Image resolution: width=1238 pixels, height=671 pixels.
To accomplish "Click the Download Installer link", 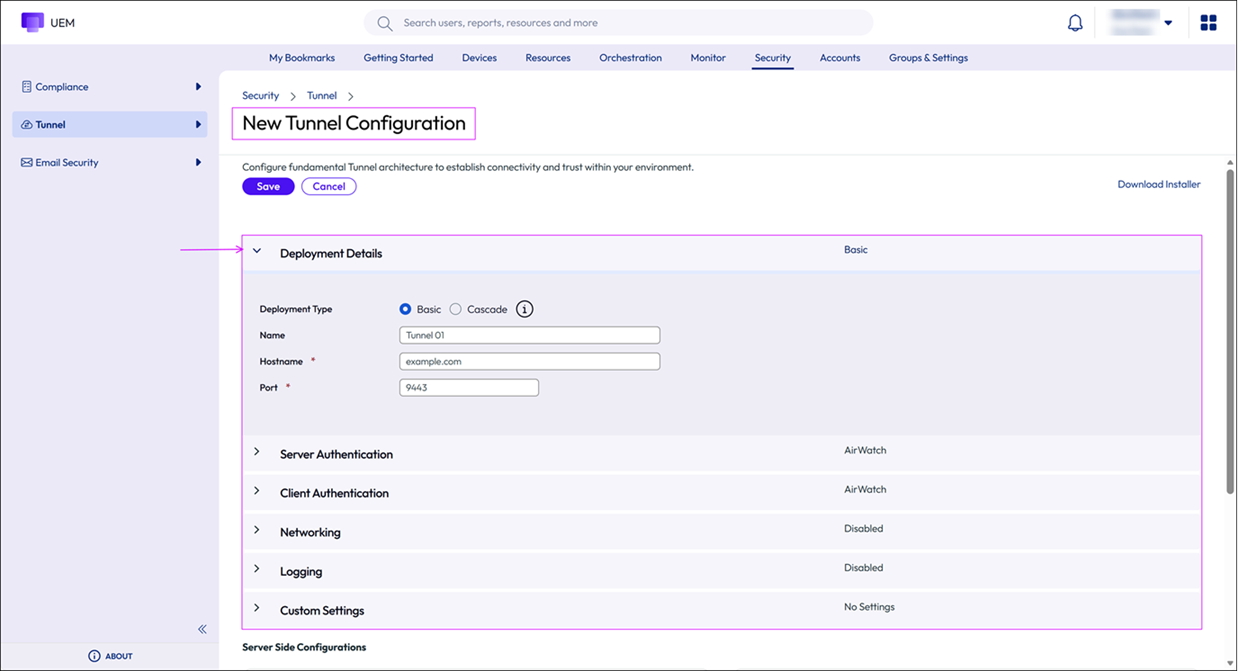I will tap(1159, 184).
